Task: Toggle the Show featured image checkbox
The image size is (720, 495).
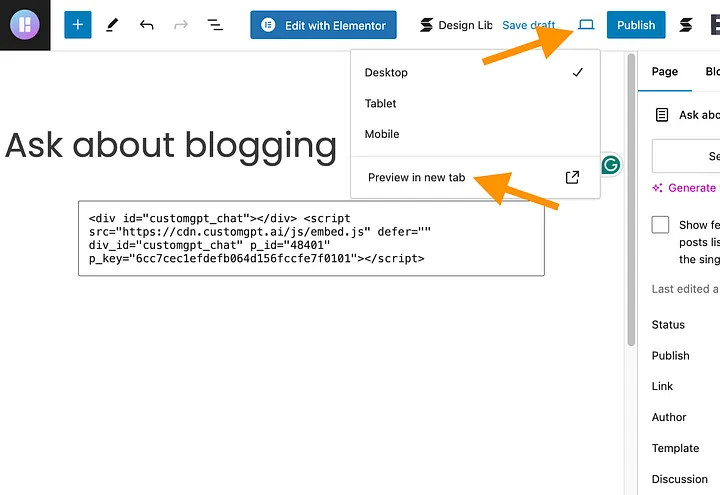Action: 660,225
